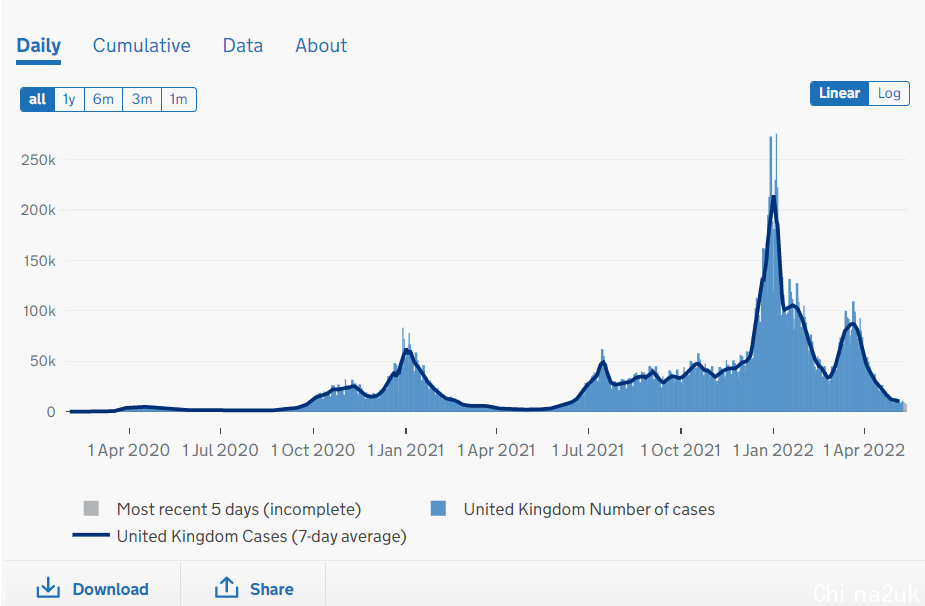Click the Download link text
925x606 pixels.
110,589
